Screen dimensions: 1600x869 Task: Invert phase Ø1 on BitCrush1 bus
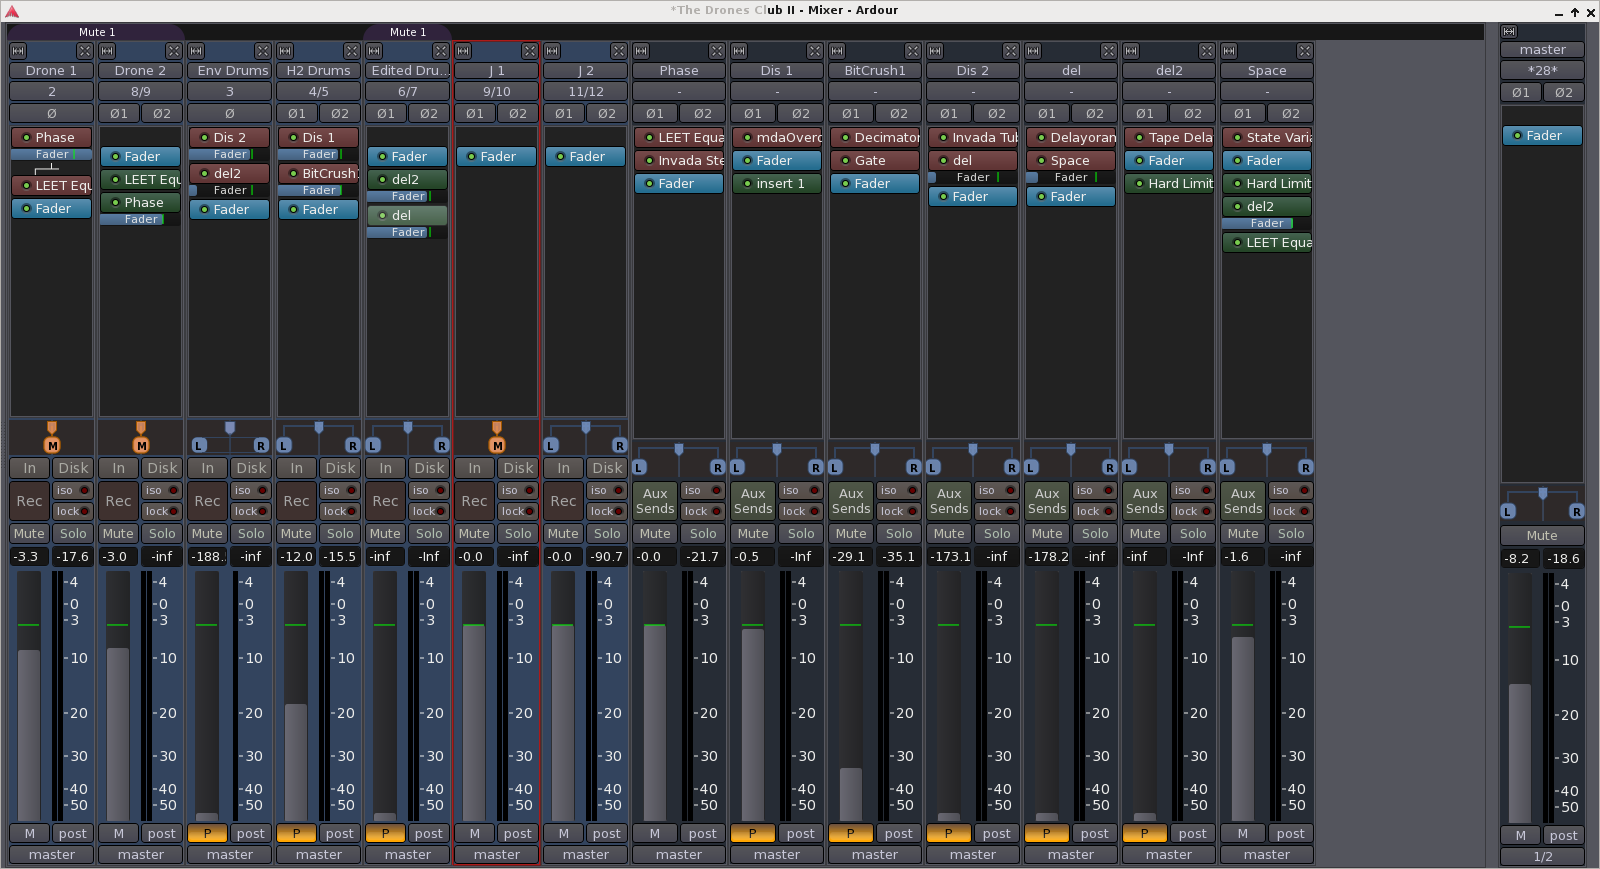tap(851, 114)
